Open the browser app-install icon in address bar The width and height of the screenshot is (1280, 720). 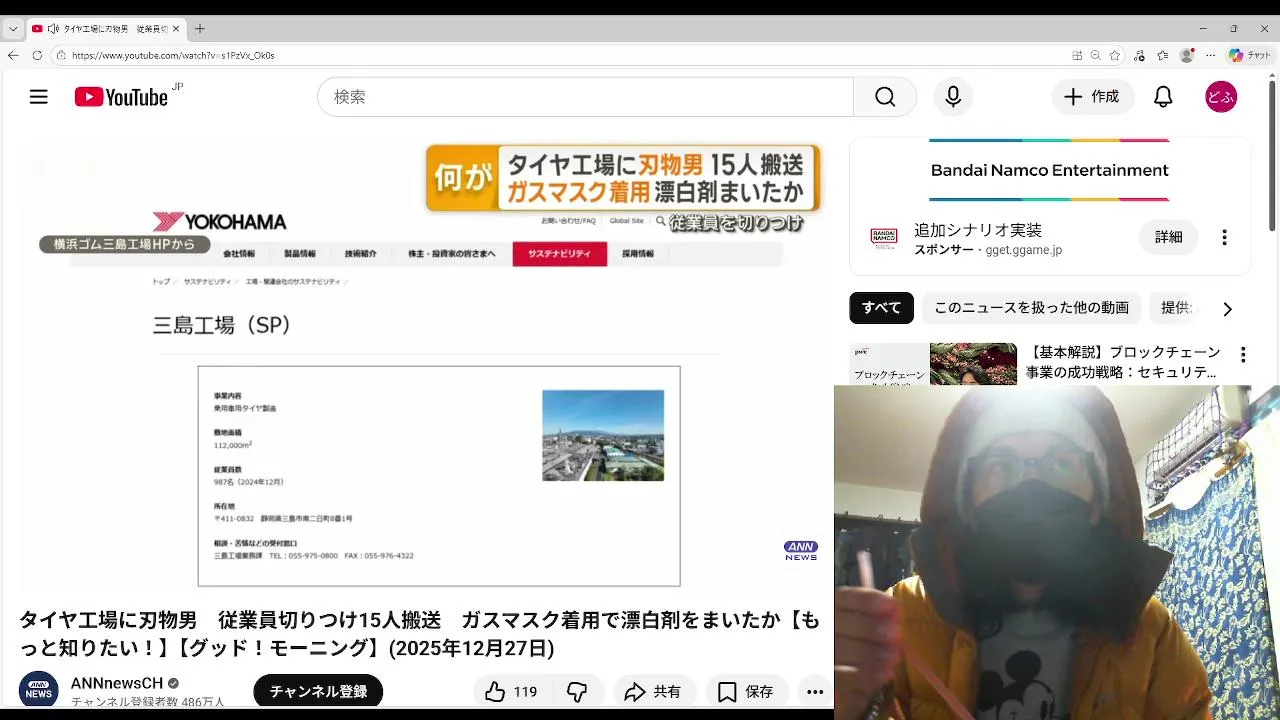[1077, 55]
